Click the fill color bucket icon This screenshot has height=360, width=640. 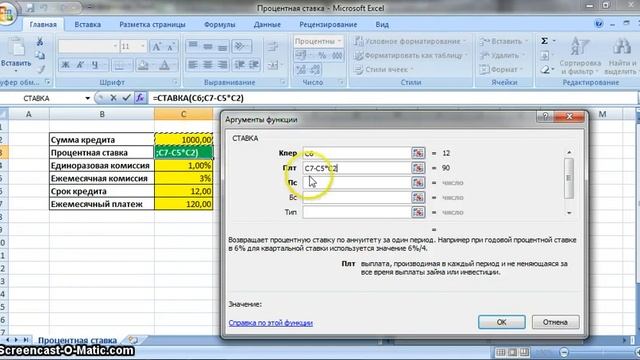(x=143, y=65)
